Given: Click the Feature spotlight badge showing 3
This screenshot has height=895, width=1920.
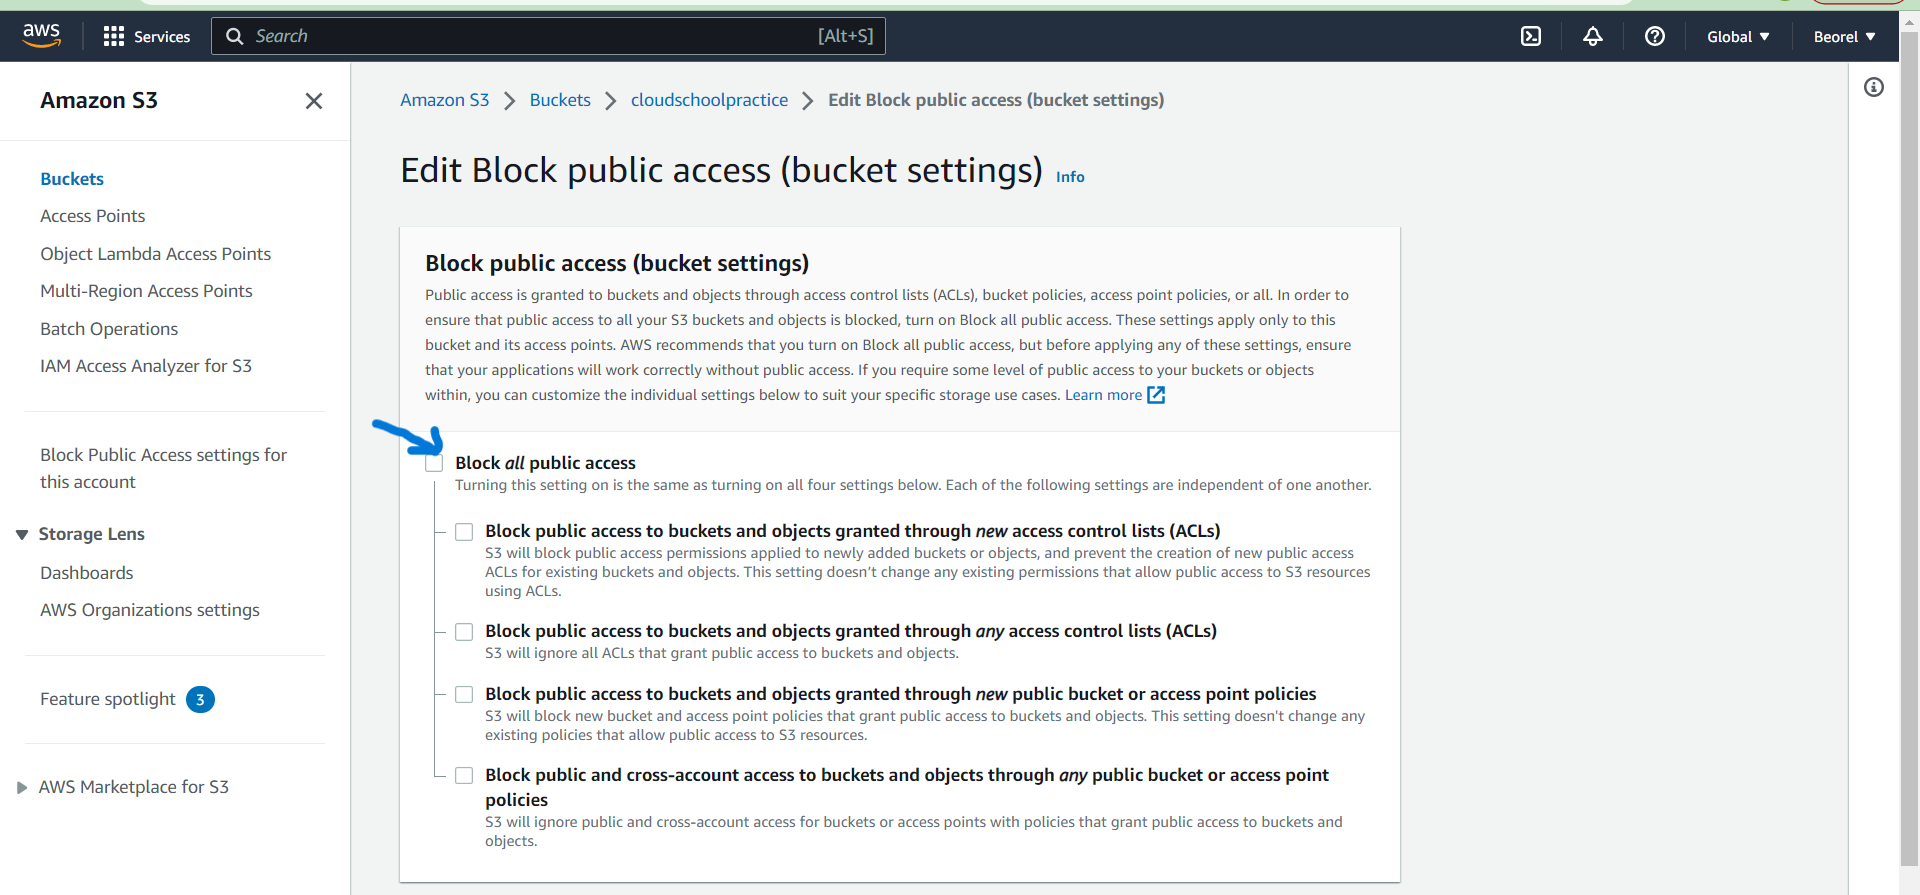Looking at the screenshot, I should (200, 700).
